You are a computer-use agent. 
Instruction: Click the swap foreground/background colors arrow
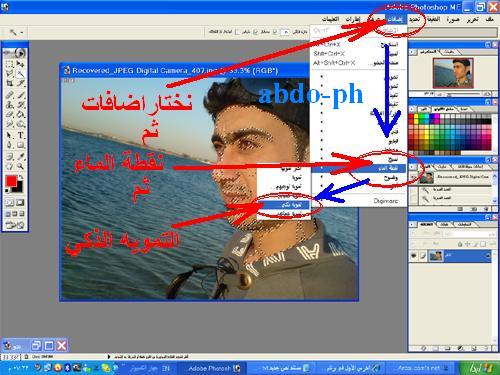click(21, 177)
